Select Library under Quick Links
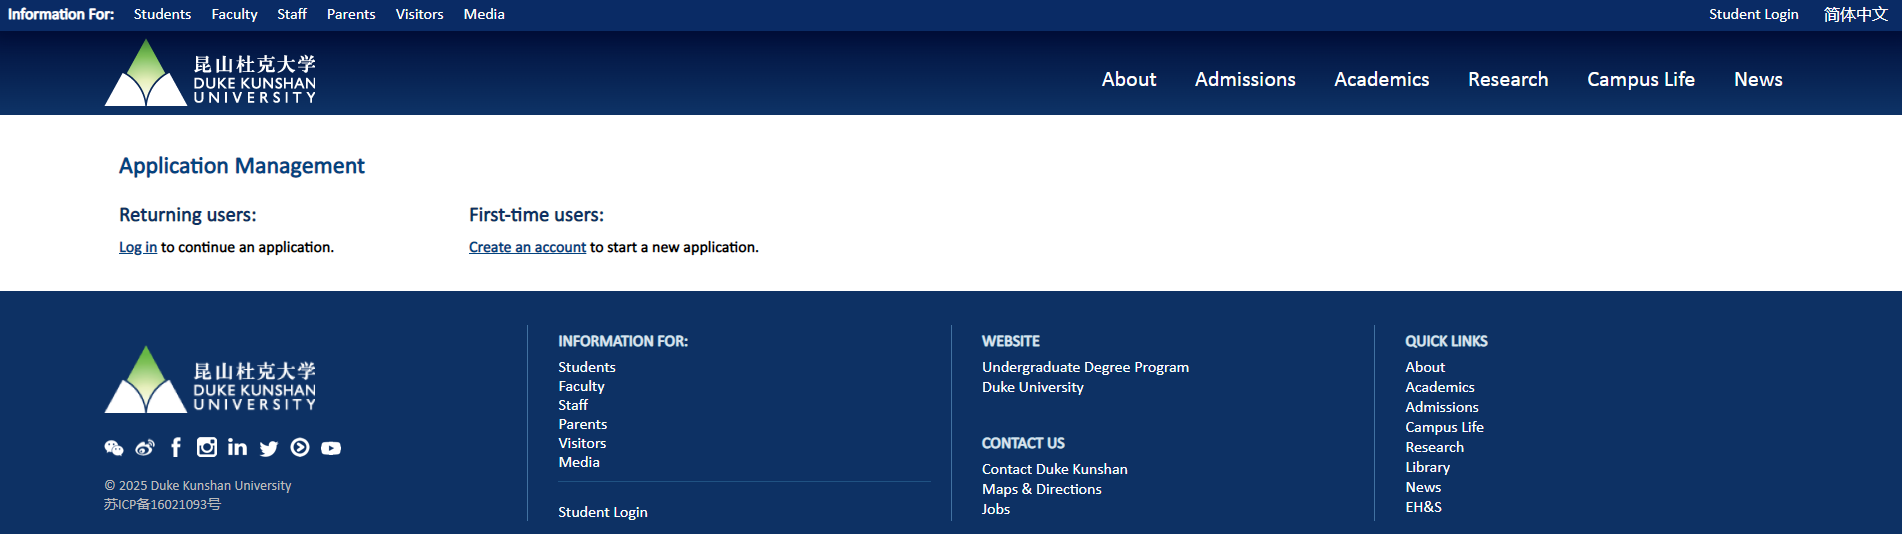 1427,467
